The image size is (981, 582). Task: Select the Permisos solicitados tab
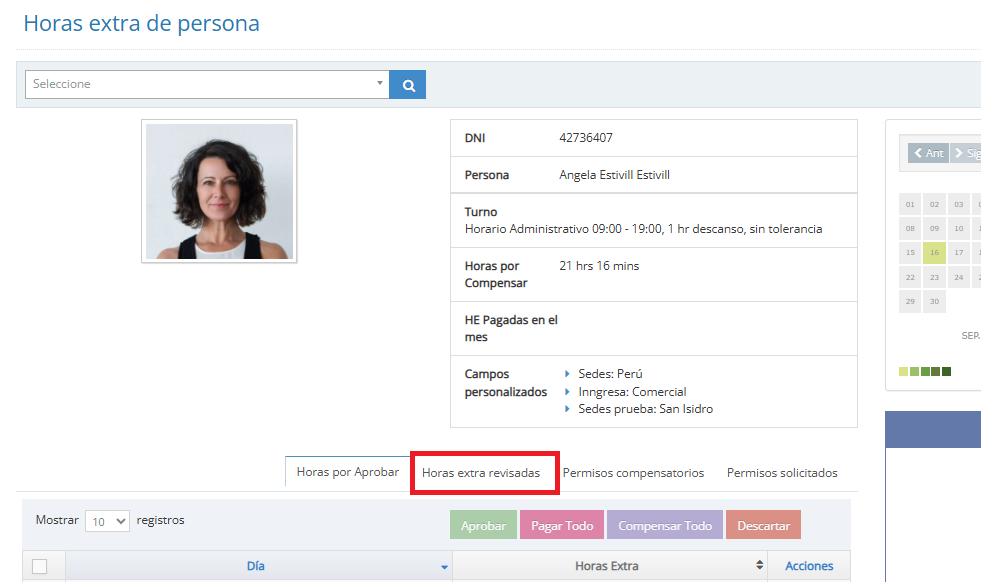782,473
